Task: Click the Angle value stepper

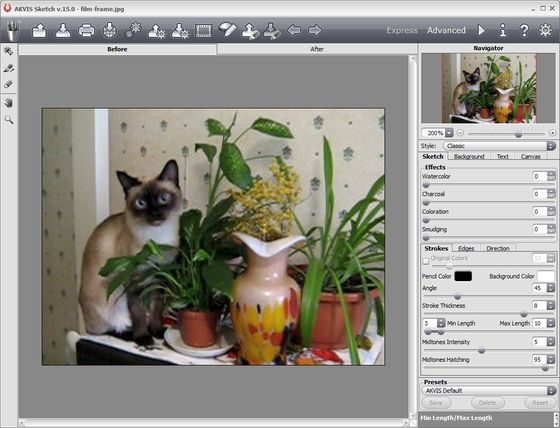Action: tap(551, 288)
